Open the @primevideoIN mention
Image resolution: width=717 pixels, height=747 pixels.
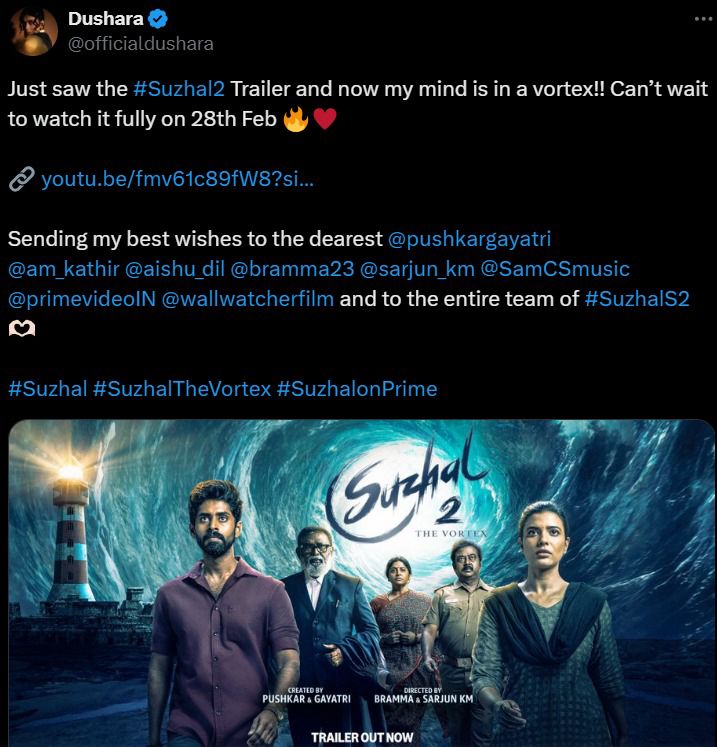pyautogui.click(x=82, y=299)
